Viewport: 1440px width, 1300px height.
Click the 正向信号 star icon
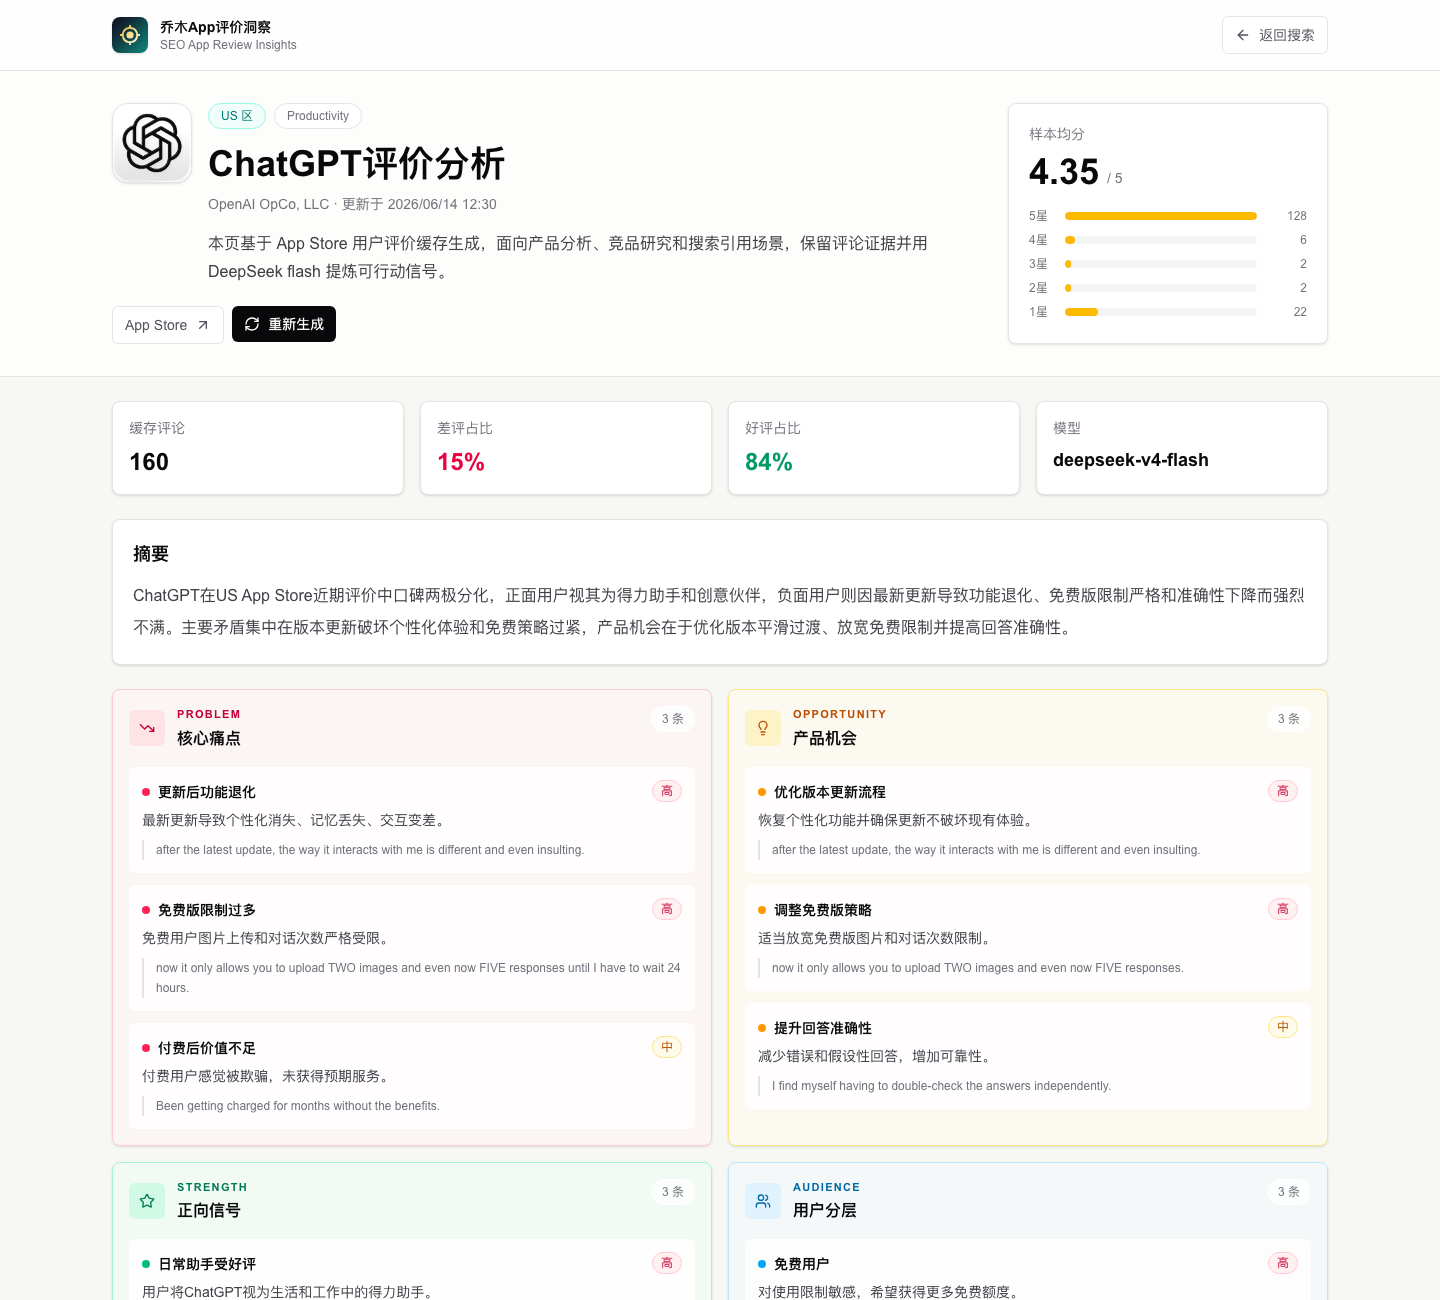click(x=147, y=1201)
